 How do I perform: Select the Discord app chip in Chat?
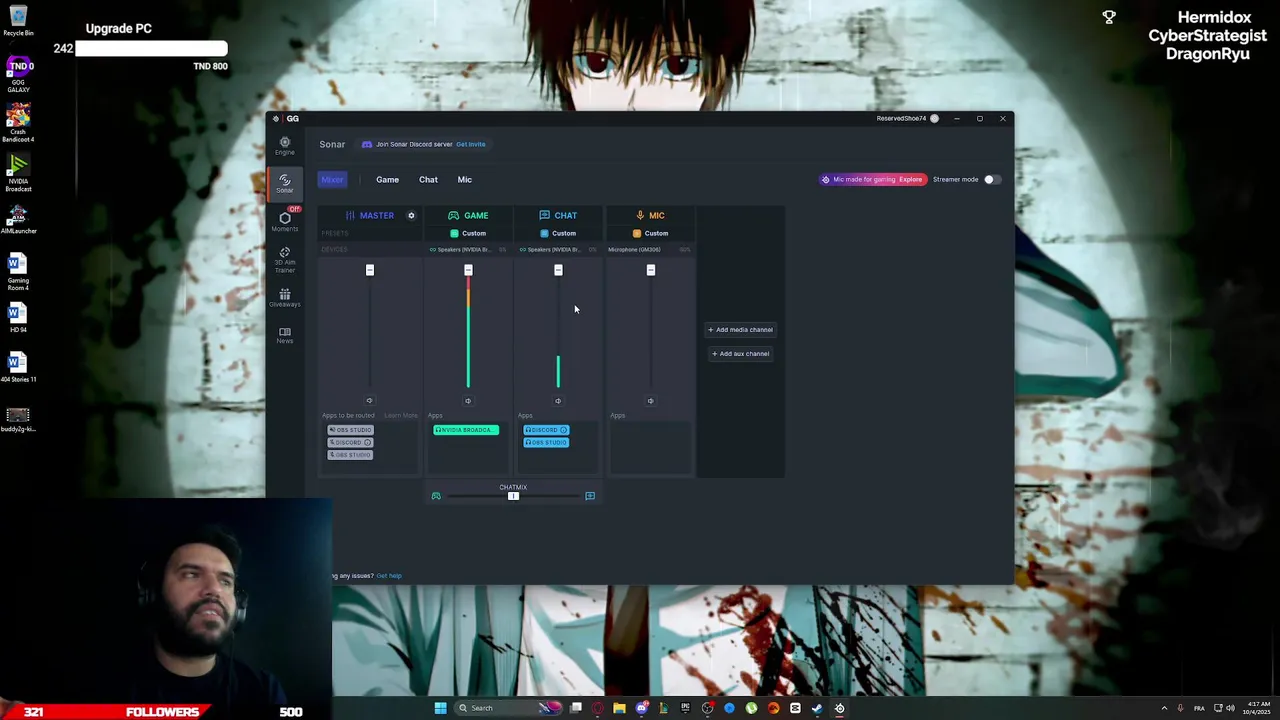[x=546, y=430]
